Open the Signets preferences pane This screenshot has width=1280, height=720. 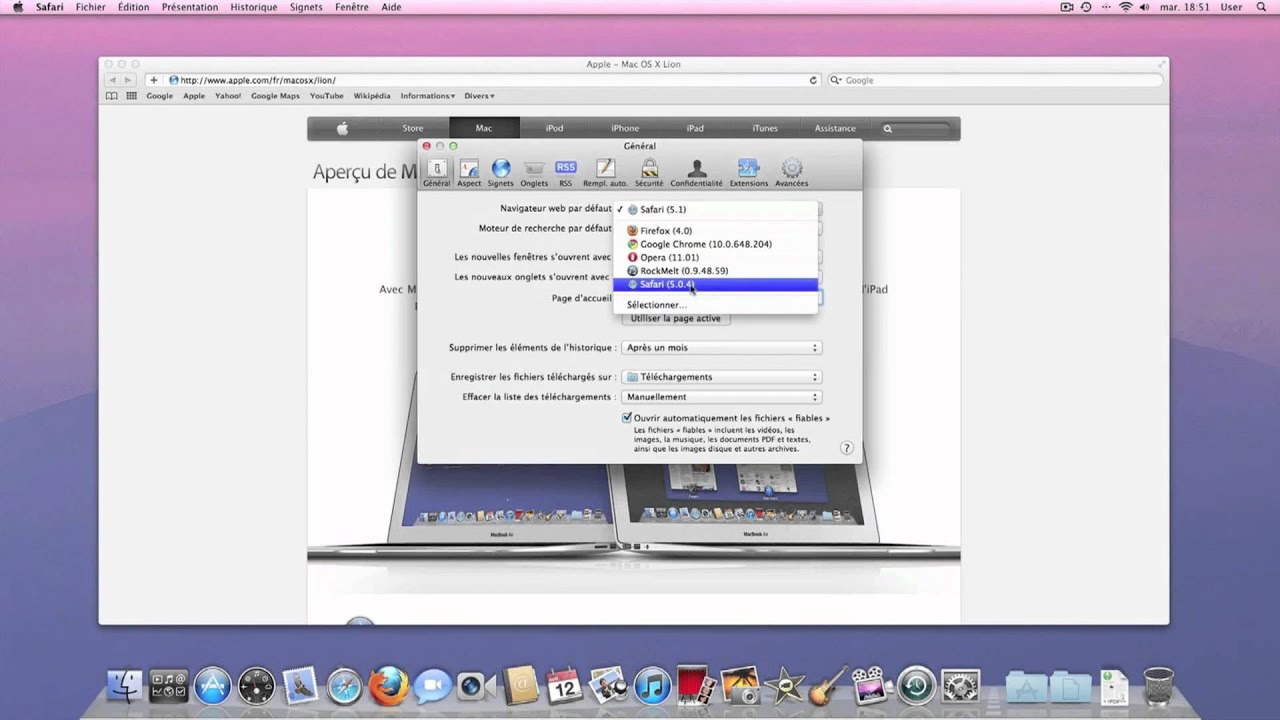coord(501,172)
